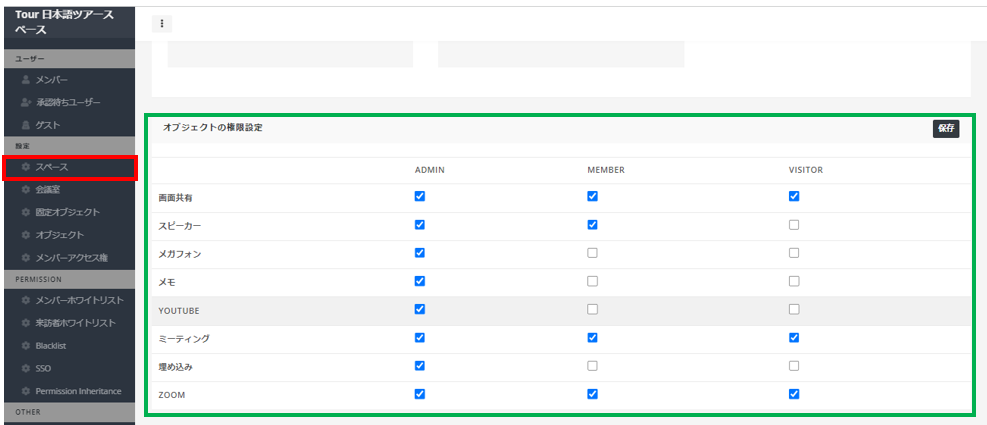Uncheck MEMBER for スピーカー
The width and height of the screenshot is (987, 425).
point(592,225)
